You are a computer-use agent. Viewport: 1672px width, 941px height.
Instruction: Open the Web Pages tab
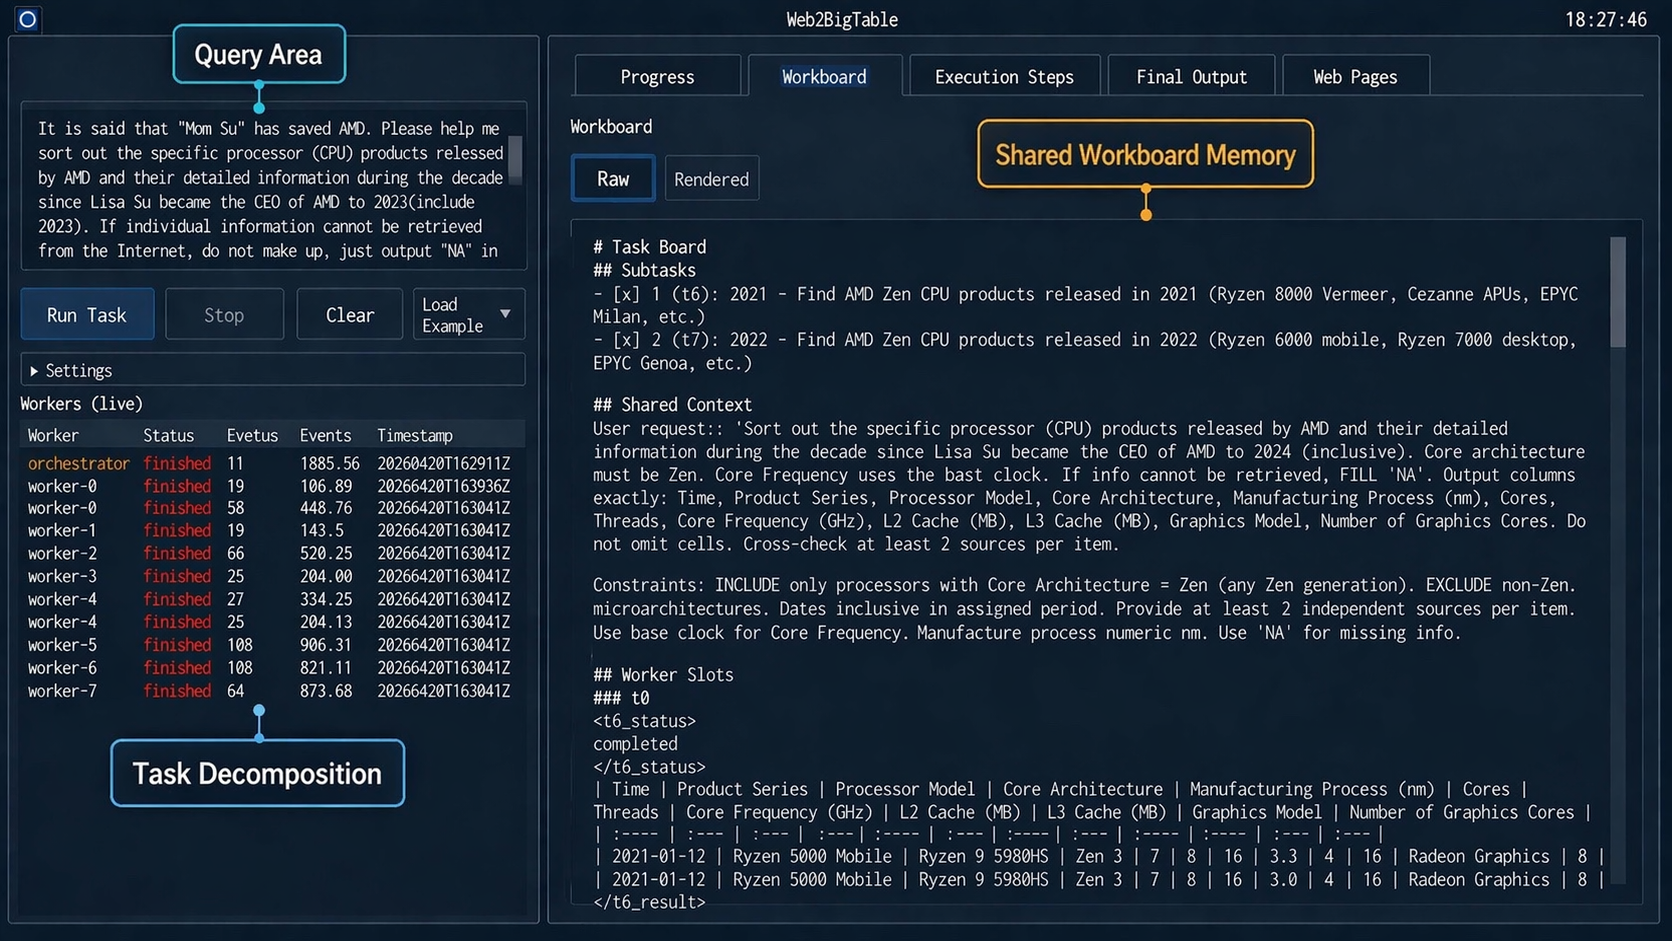pos(1355,77)
